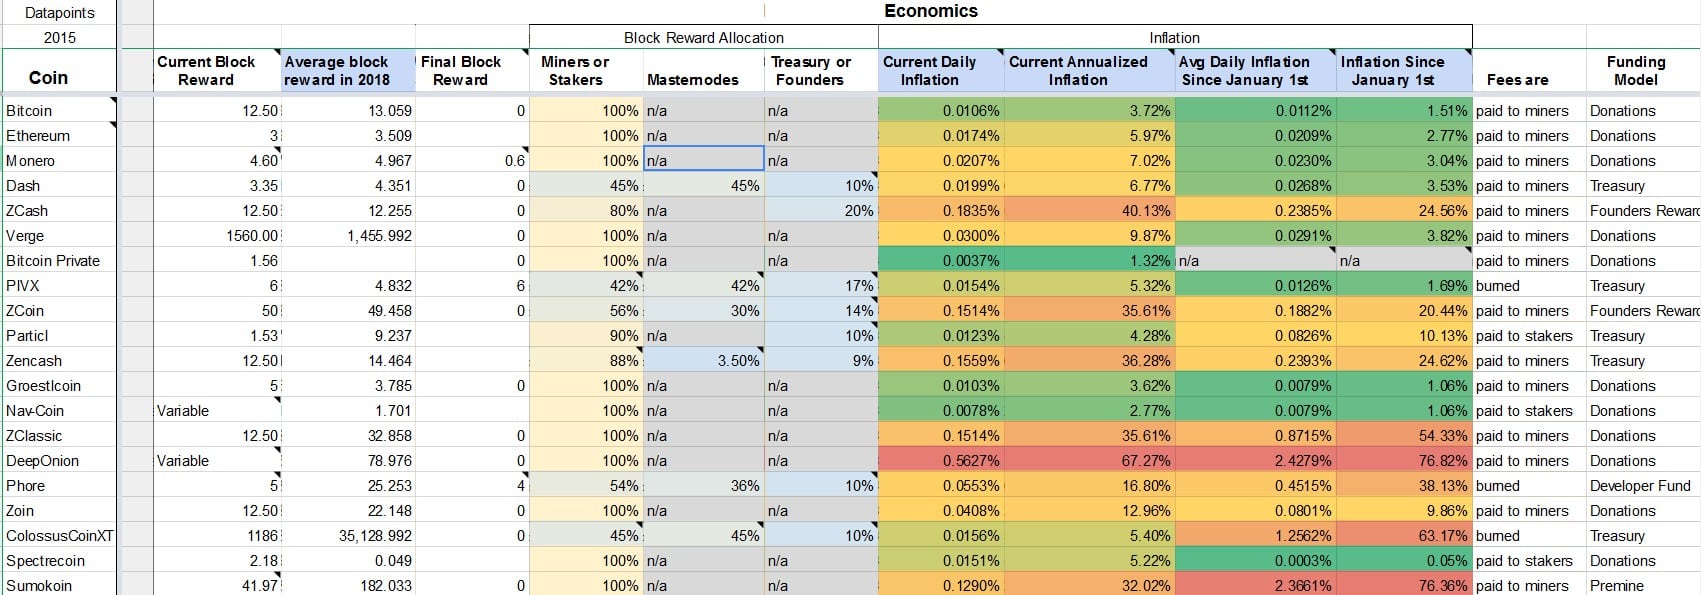The width and height of the screenshot is (1701, 595).
Task: Select ZClassic inflation since January 54.33%
Action: tap(1404, 435)
